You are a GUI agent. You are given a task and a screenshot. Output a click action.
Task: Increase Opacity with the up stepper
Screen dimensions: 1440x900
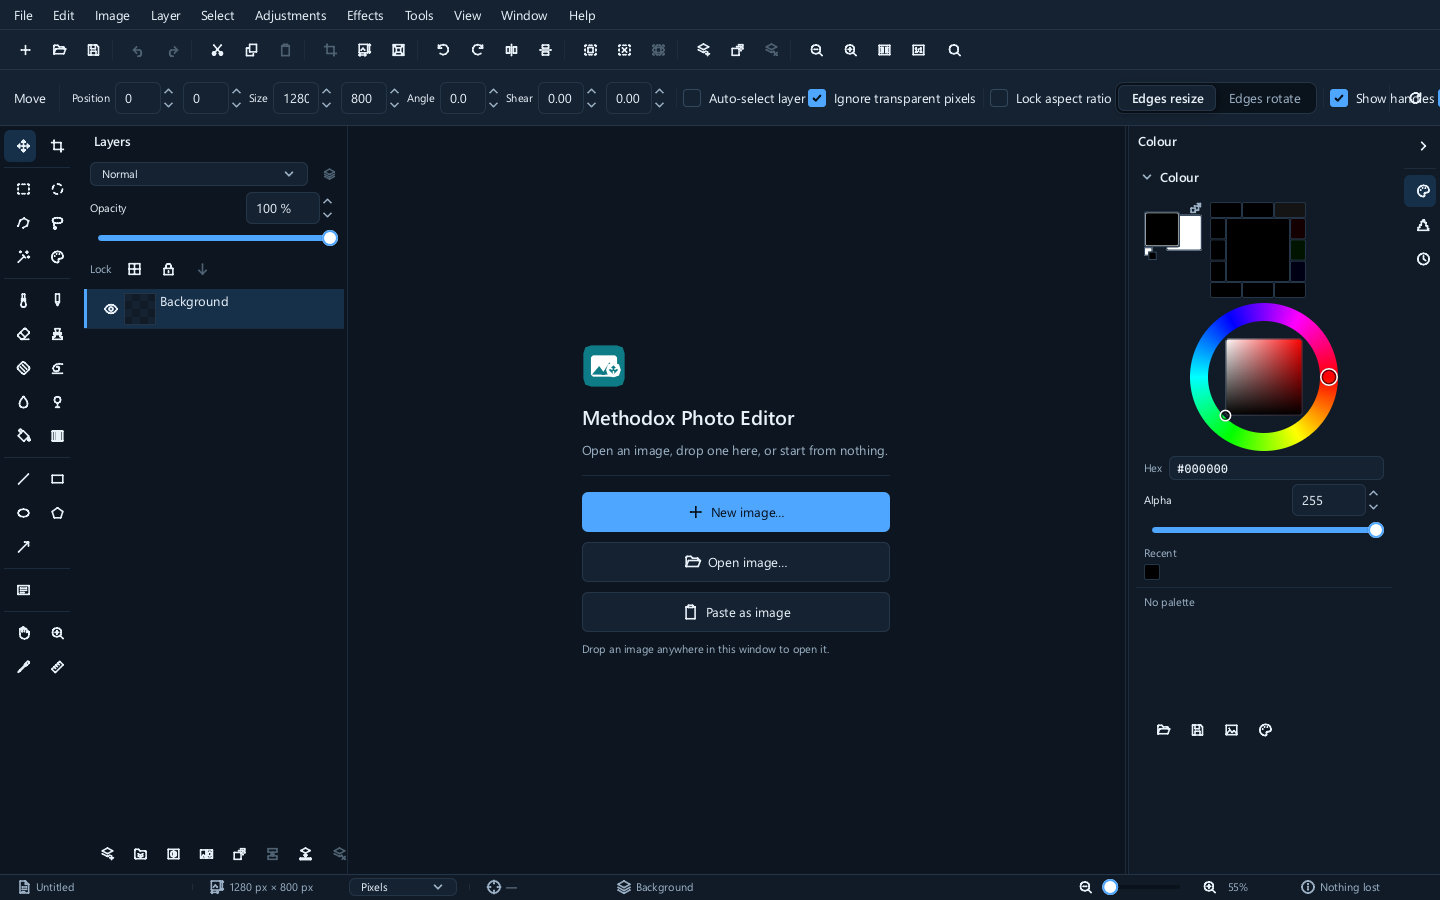click(x=327, y=201)
